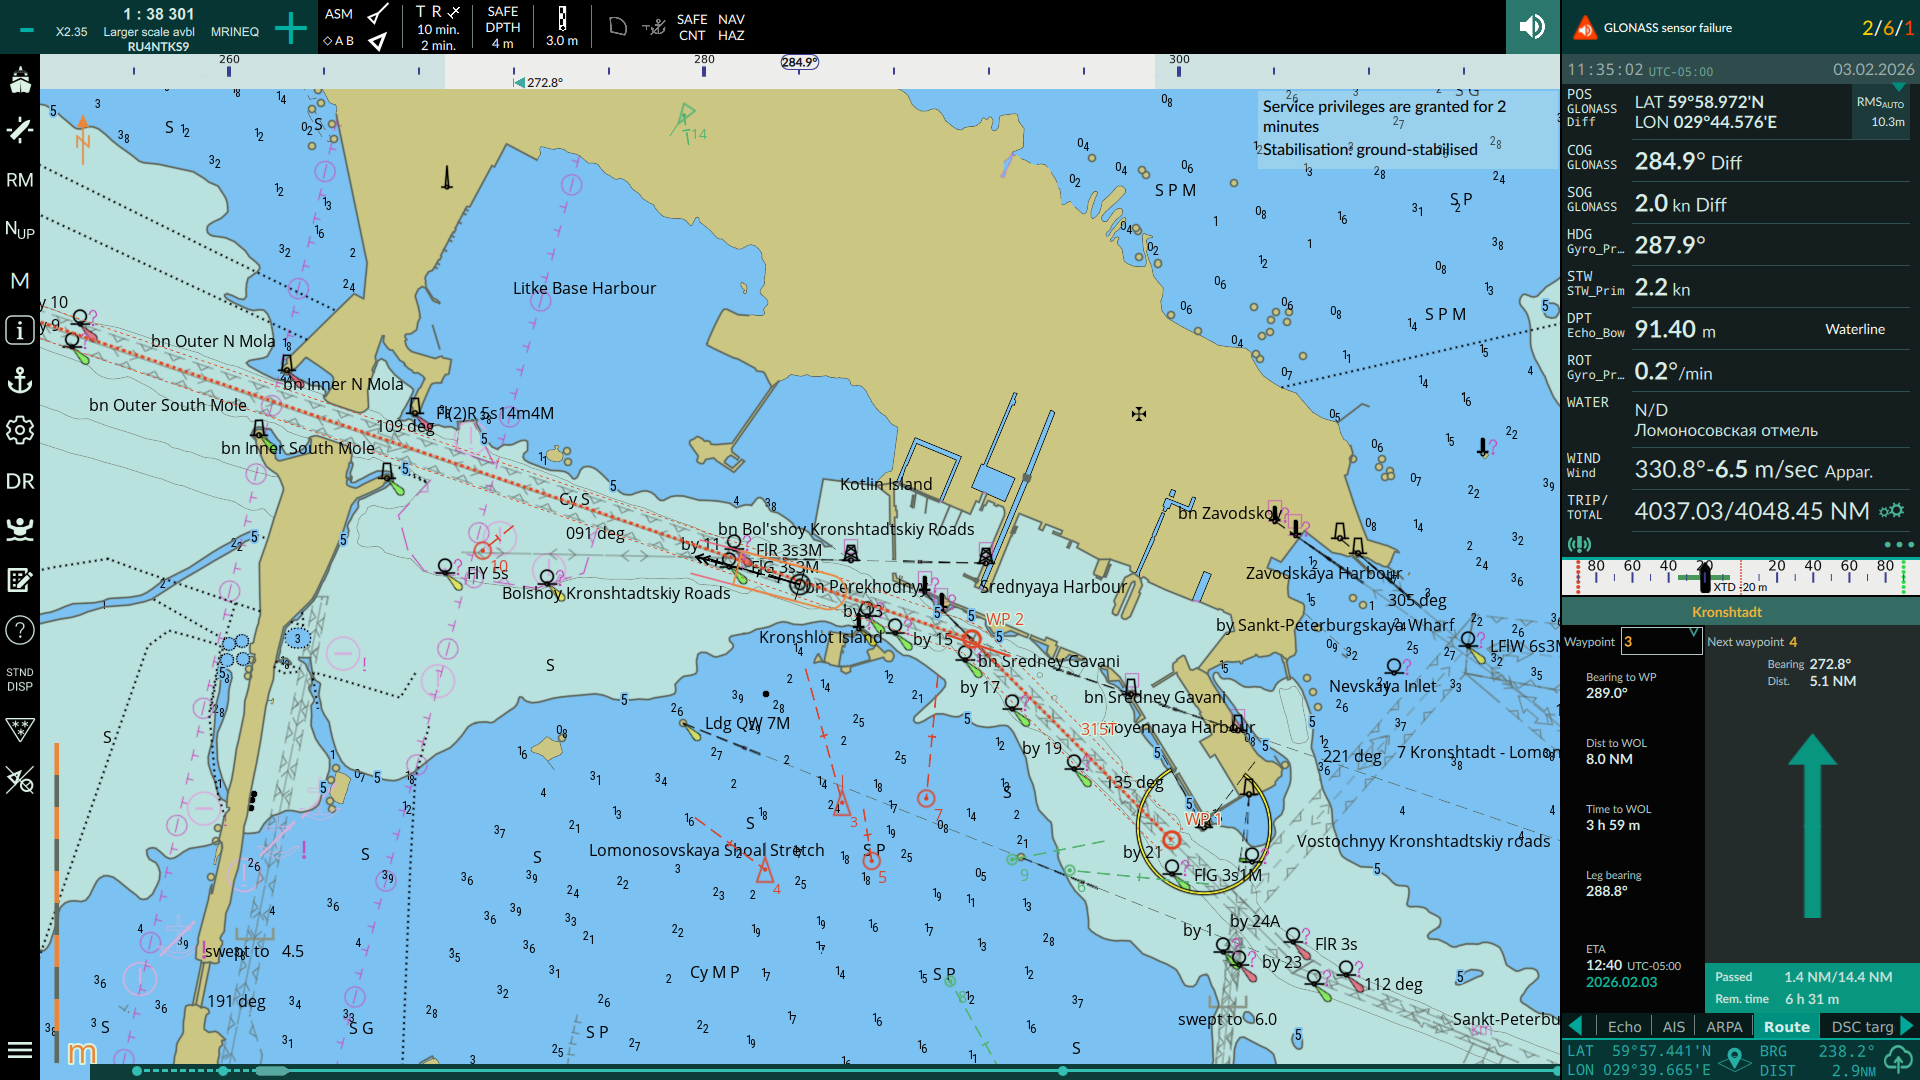Screen dimensions: 1920x1080
Task: Click the man overboard icon in sidebar
Action: [20, 529]
